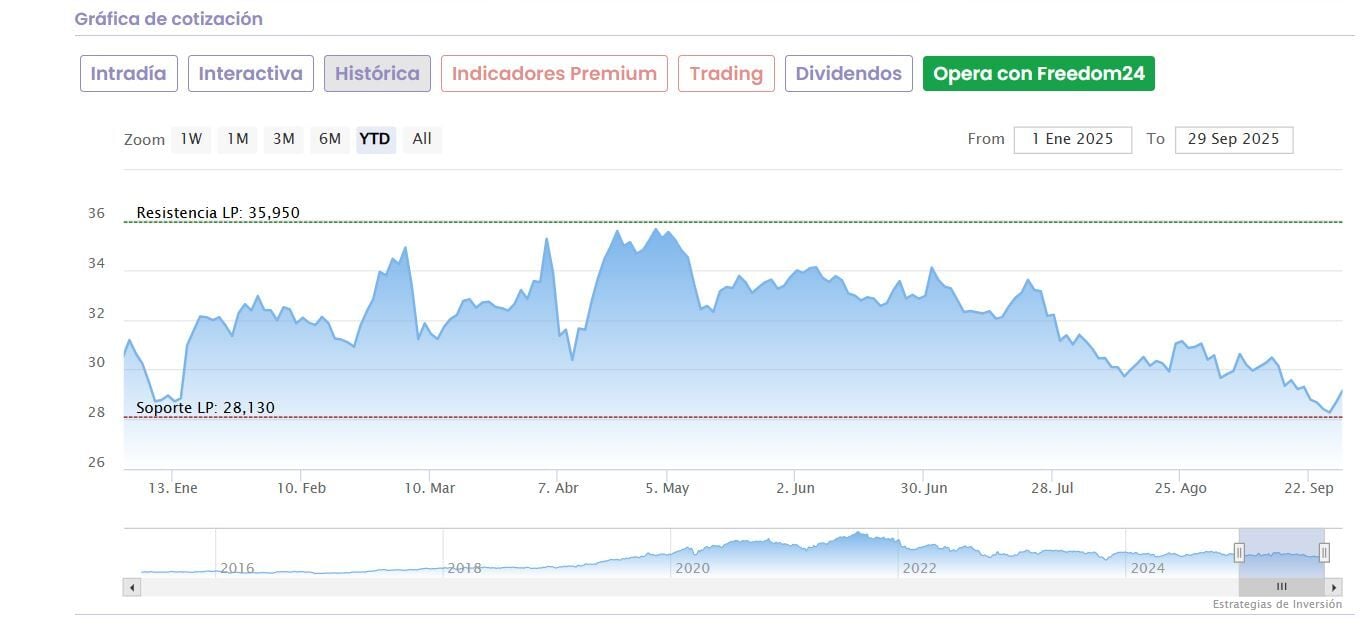Viewport: 1372px width, 638px height.
Task: Set zoom range to 1W
Action: pyautogui.click(x=191, y=139)
